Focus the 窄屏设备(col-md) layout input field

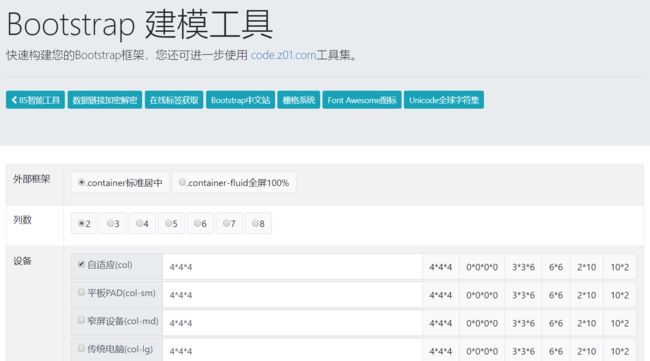pyautogui.click(x=293, y=323)
